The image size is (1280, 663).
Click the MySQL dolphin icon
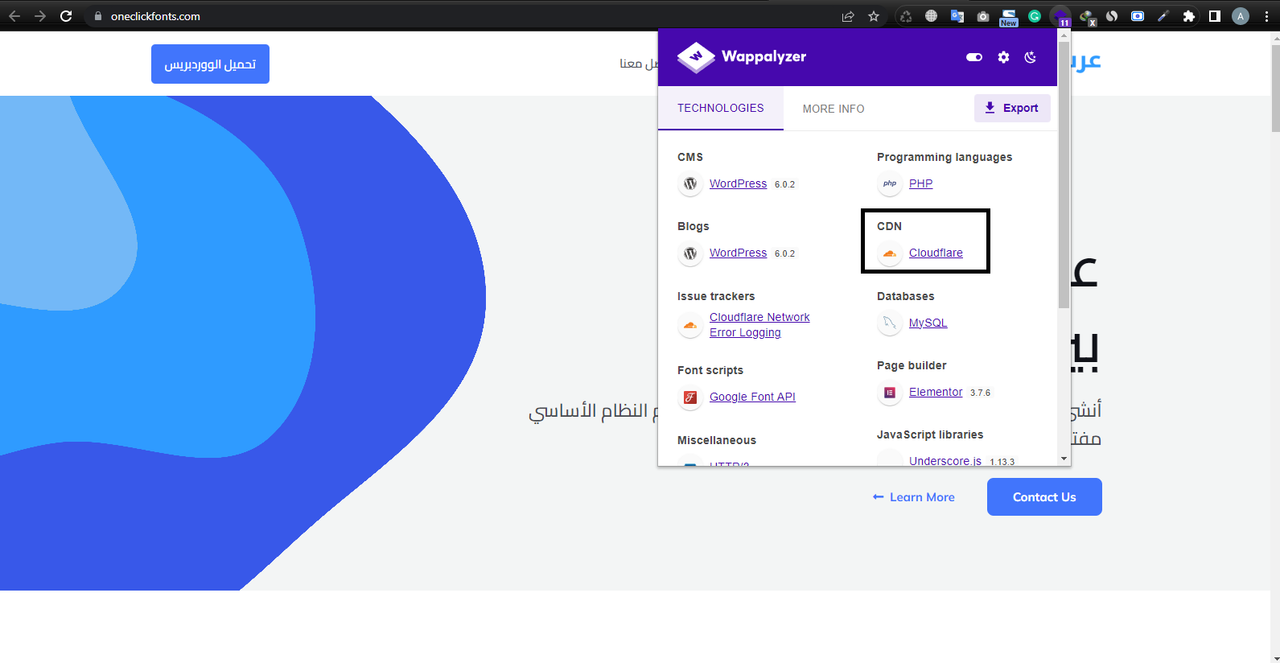click(889, 323)
